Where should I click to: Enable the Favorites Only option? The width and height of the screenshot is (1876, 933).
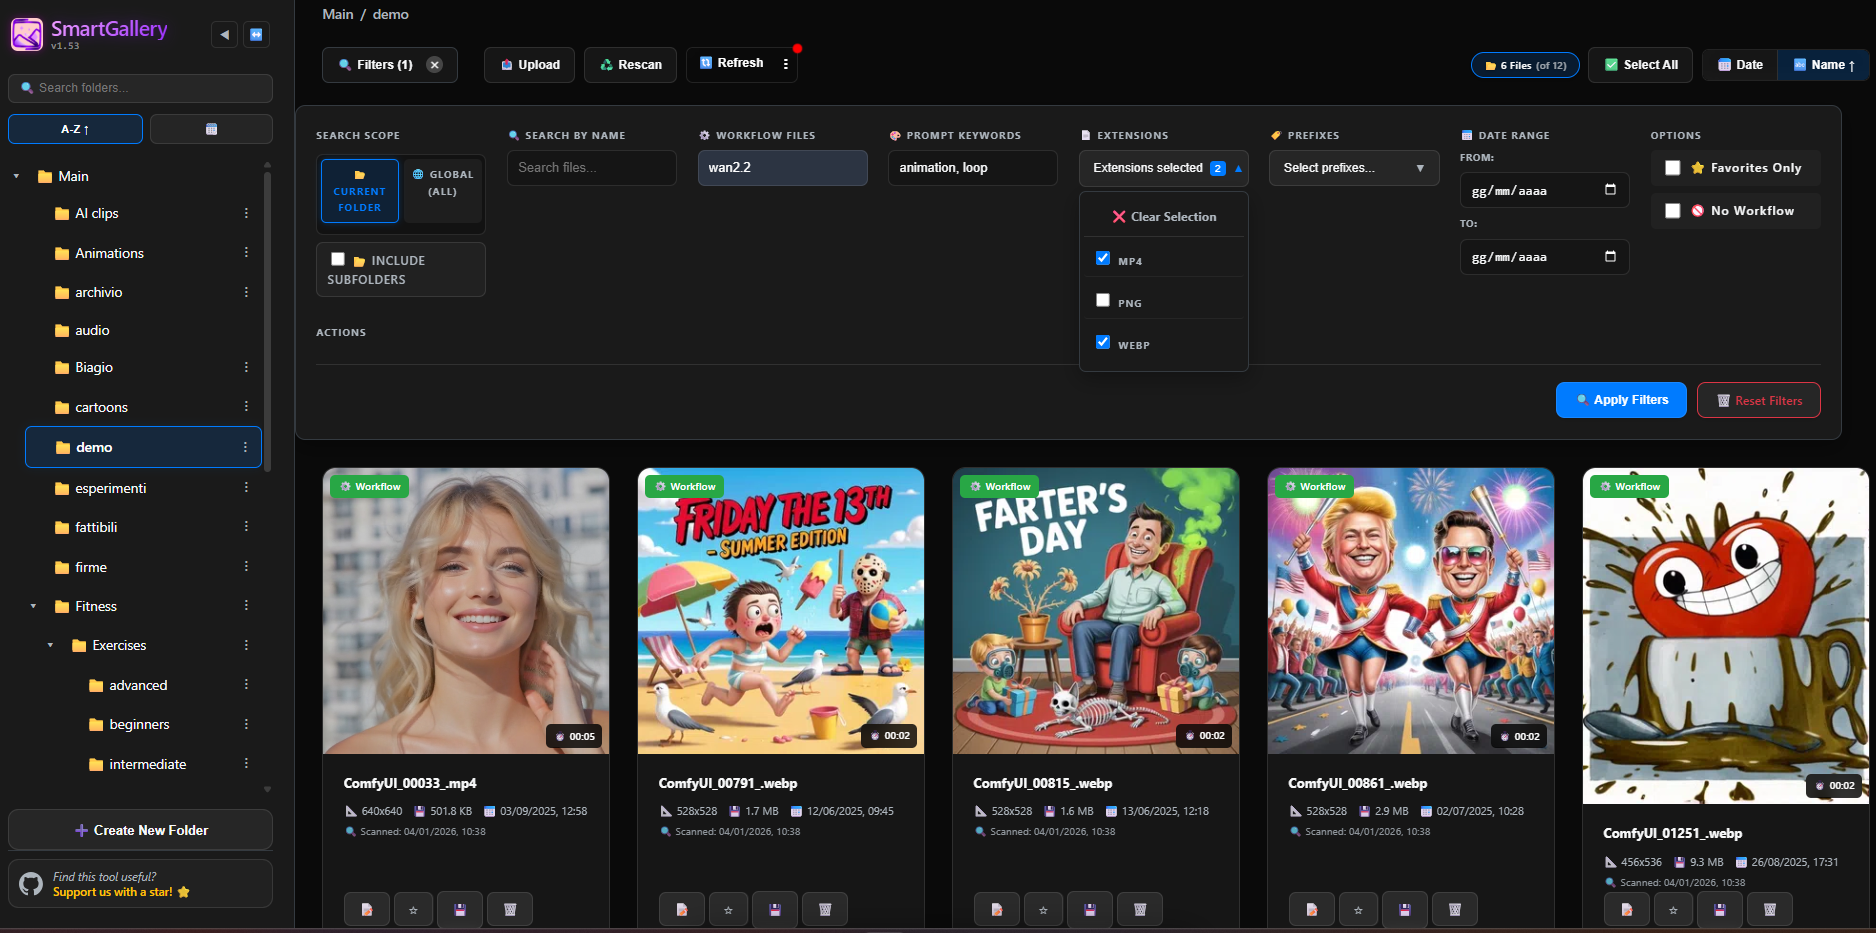[x=1673, y=168]
